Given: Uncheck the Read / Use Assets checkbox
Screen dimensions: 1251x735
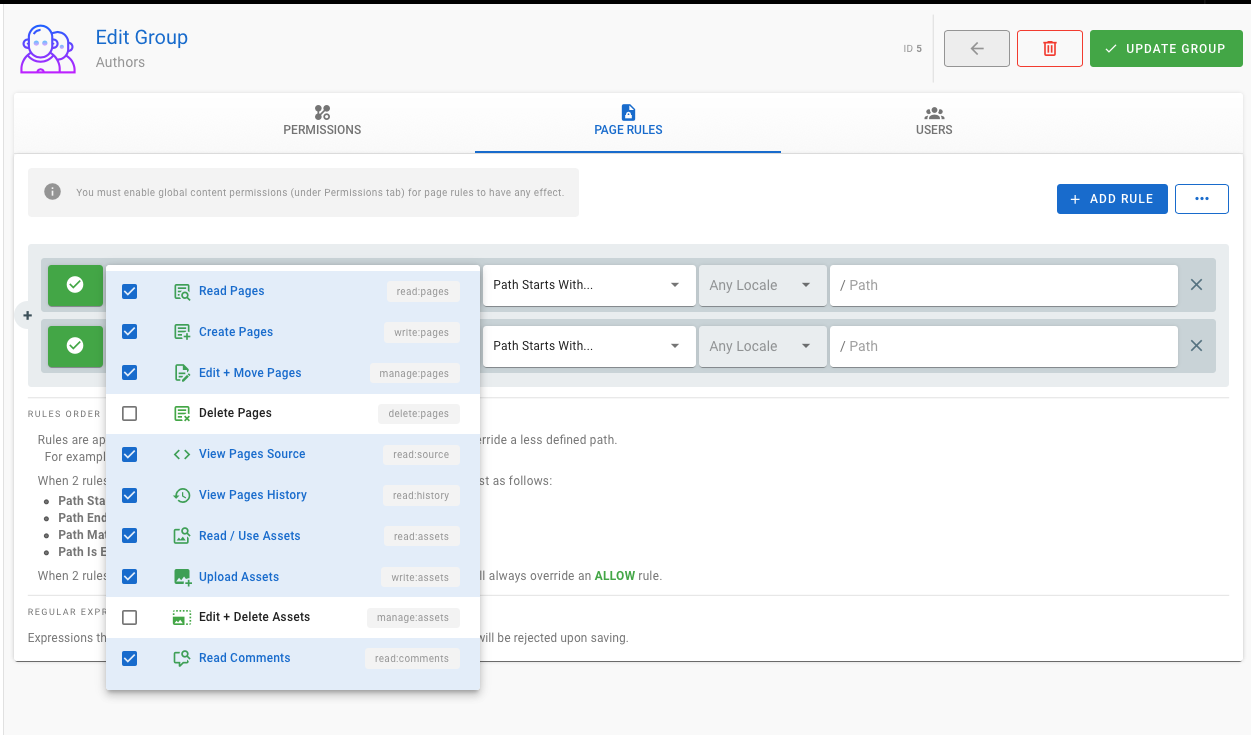Looking at the screenshot, I should pos(129,536).
